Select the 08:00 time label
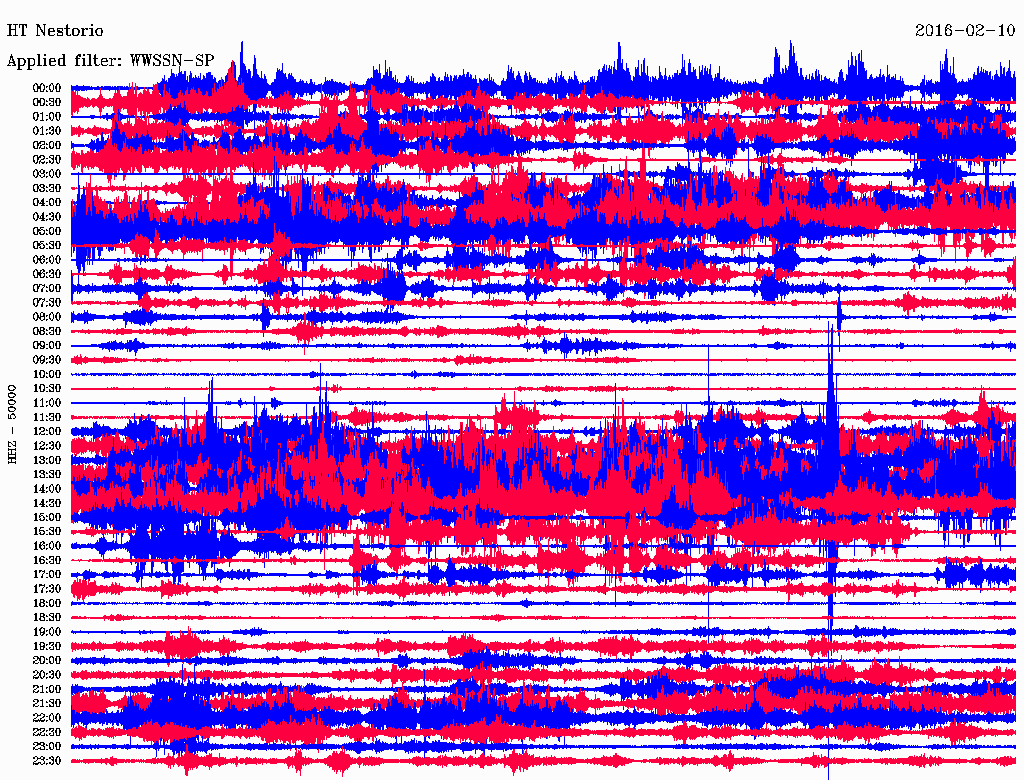Viewport: 1024px width, 780px height. tap(47, 317)
